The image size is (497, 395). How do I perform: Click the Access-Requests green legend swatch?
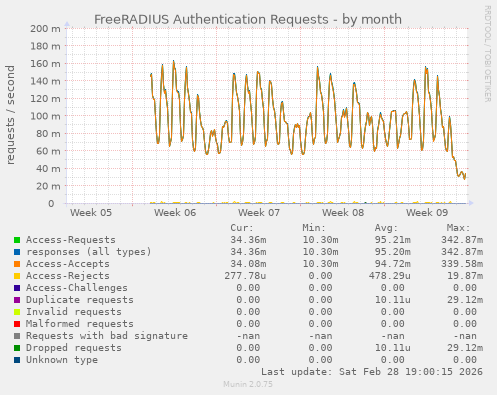click(x=17, y=240)
